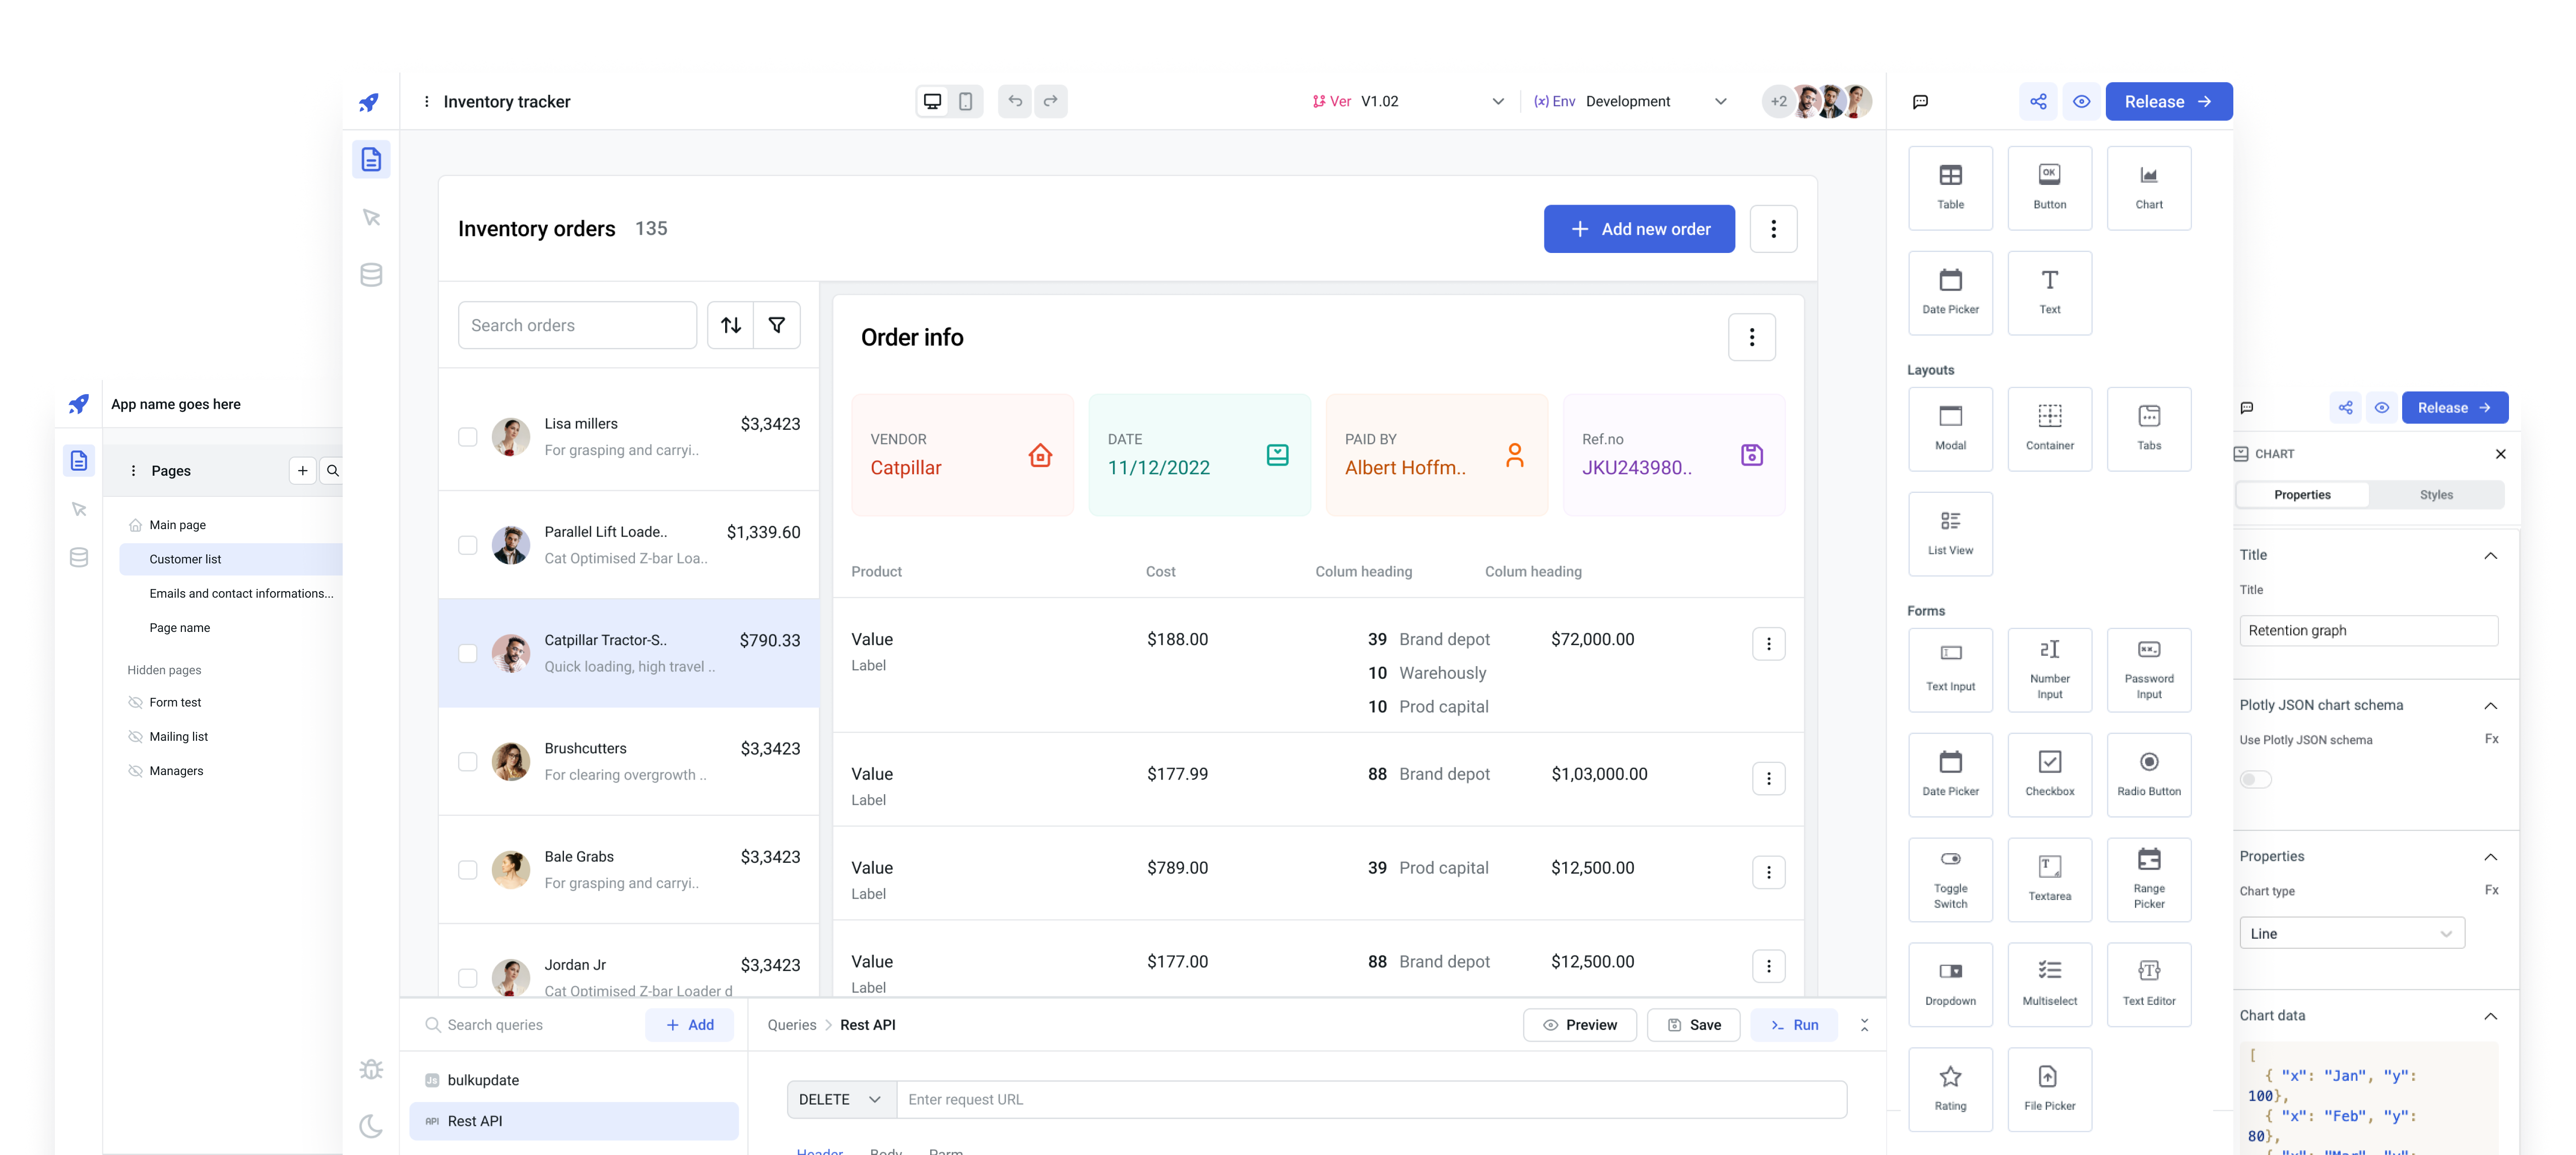Open the comments chat icon in header
Image resolution: width=2576 pixels, height=1155 pixels.
pyautogui.click(x=1920, y=102)
